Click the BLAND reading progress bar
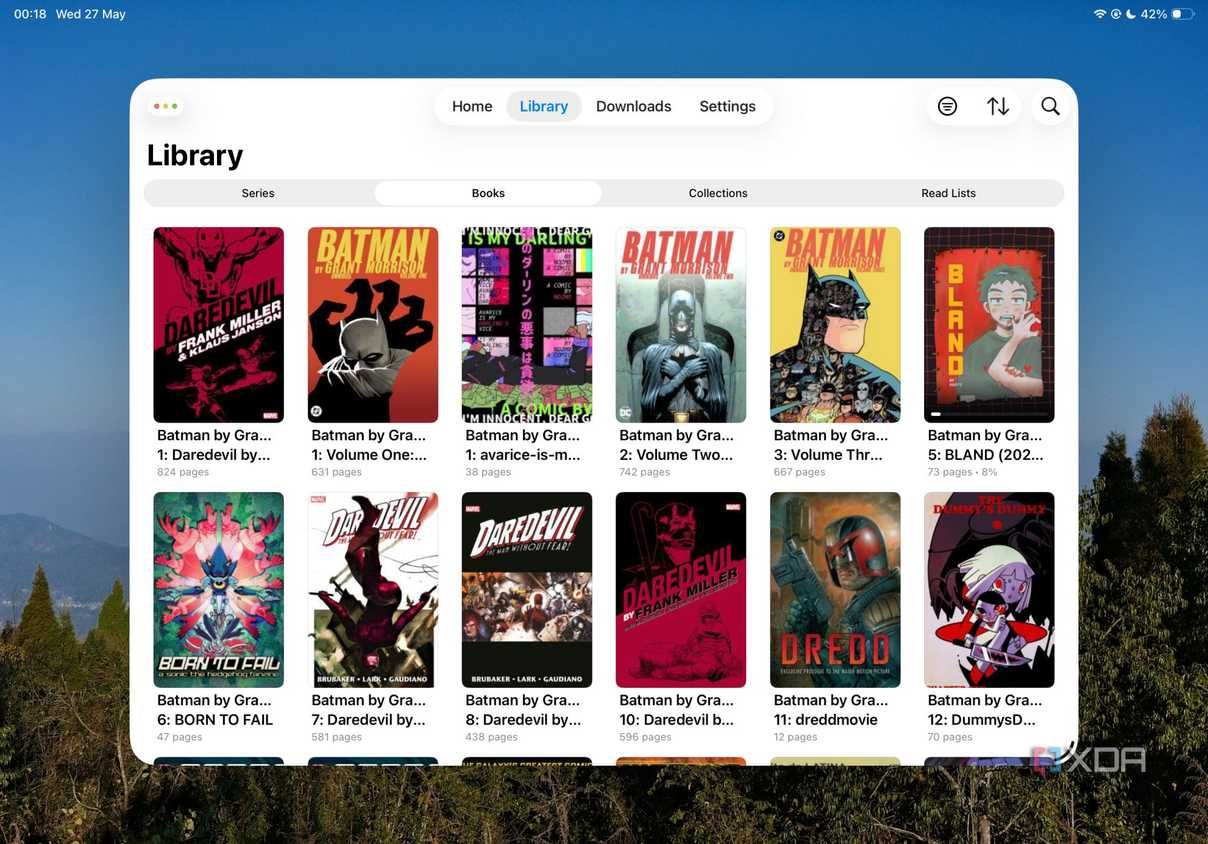This screenshot has height=844, width=1208. 989,413
